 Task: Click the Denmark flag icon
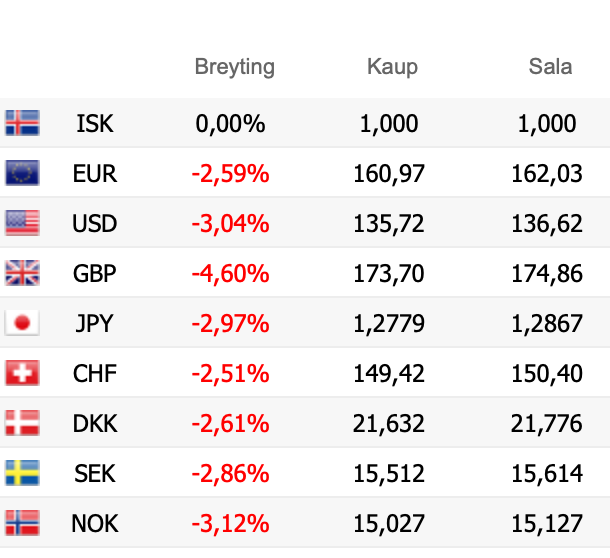click(22, 423)
